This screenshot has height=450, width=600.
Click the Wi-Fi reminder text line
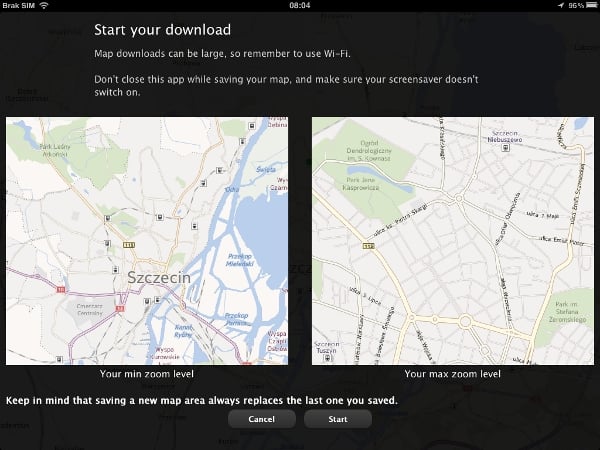[x=222, y=54]
